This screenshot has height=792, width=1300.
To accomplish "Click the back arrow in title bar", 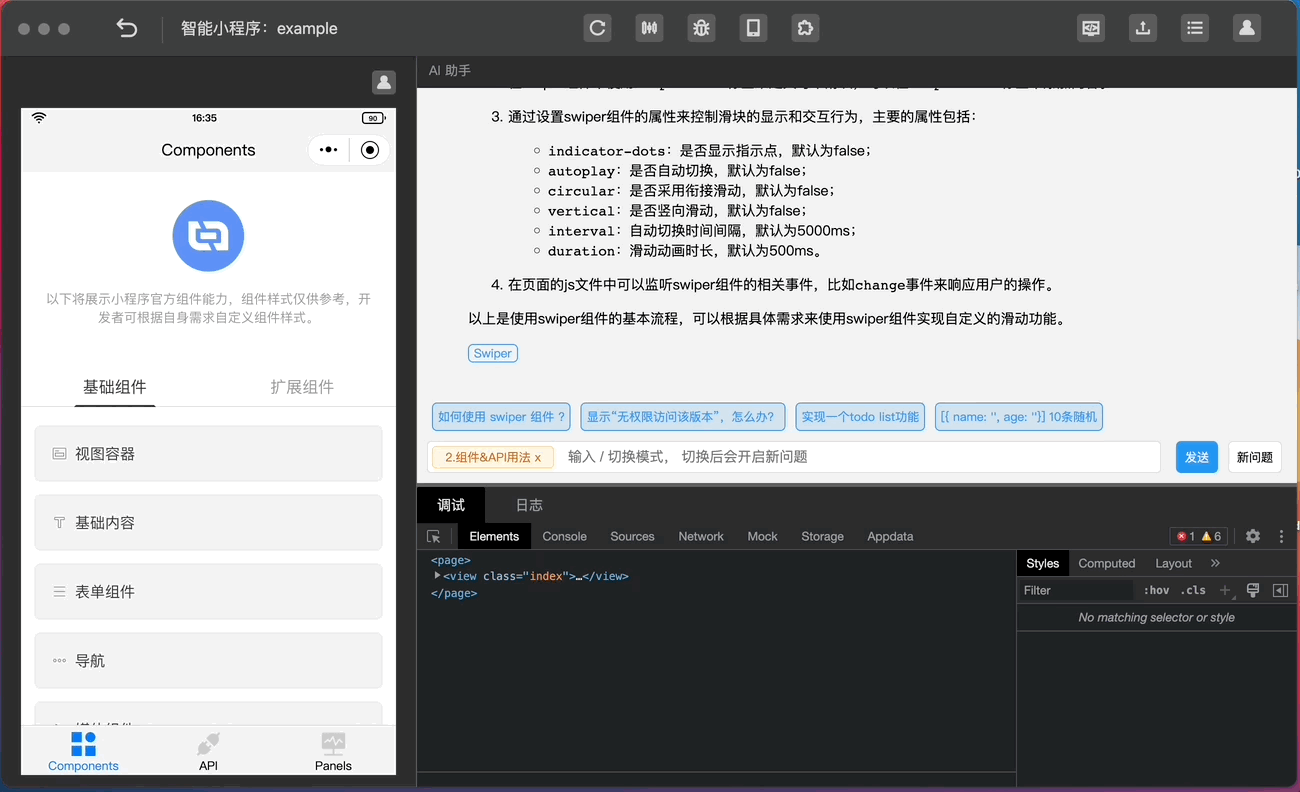I will coord(127,28).
